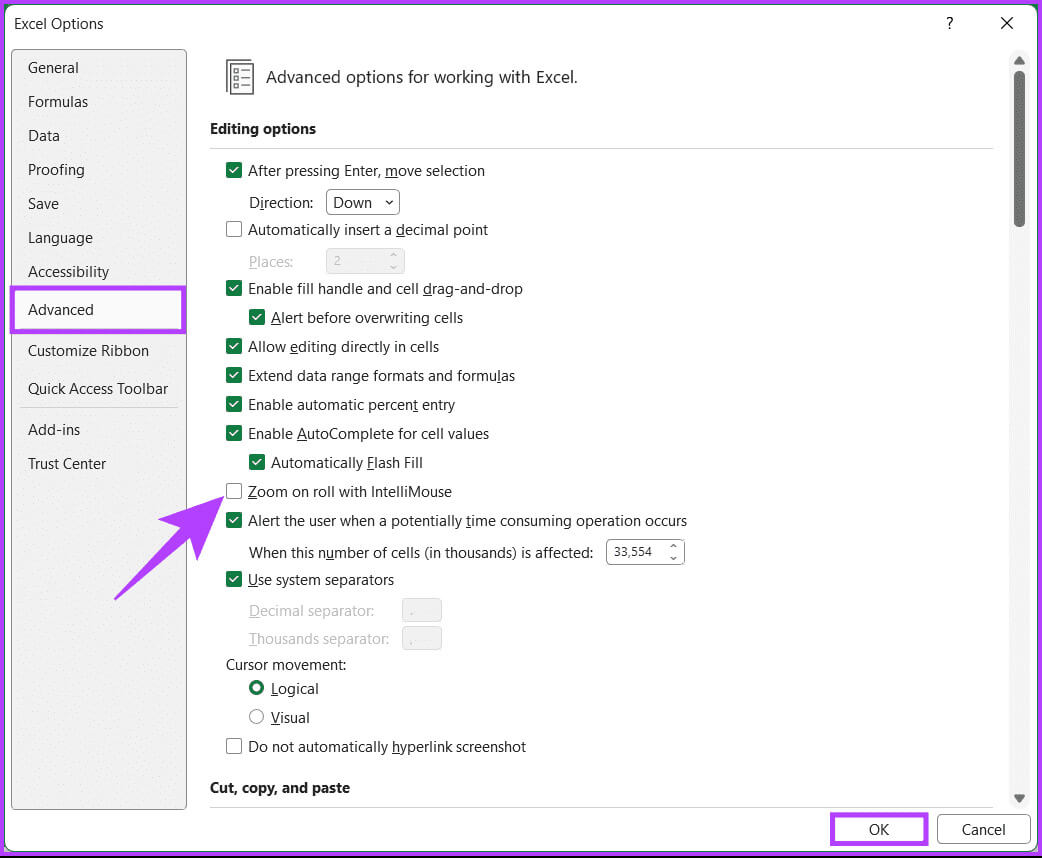
Task: Click the Thousands separator field
Action: click(421, 638)
